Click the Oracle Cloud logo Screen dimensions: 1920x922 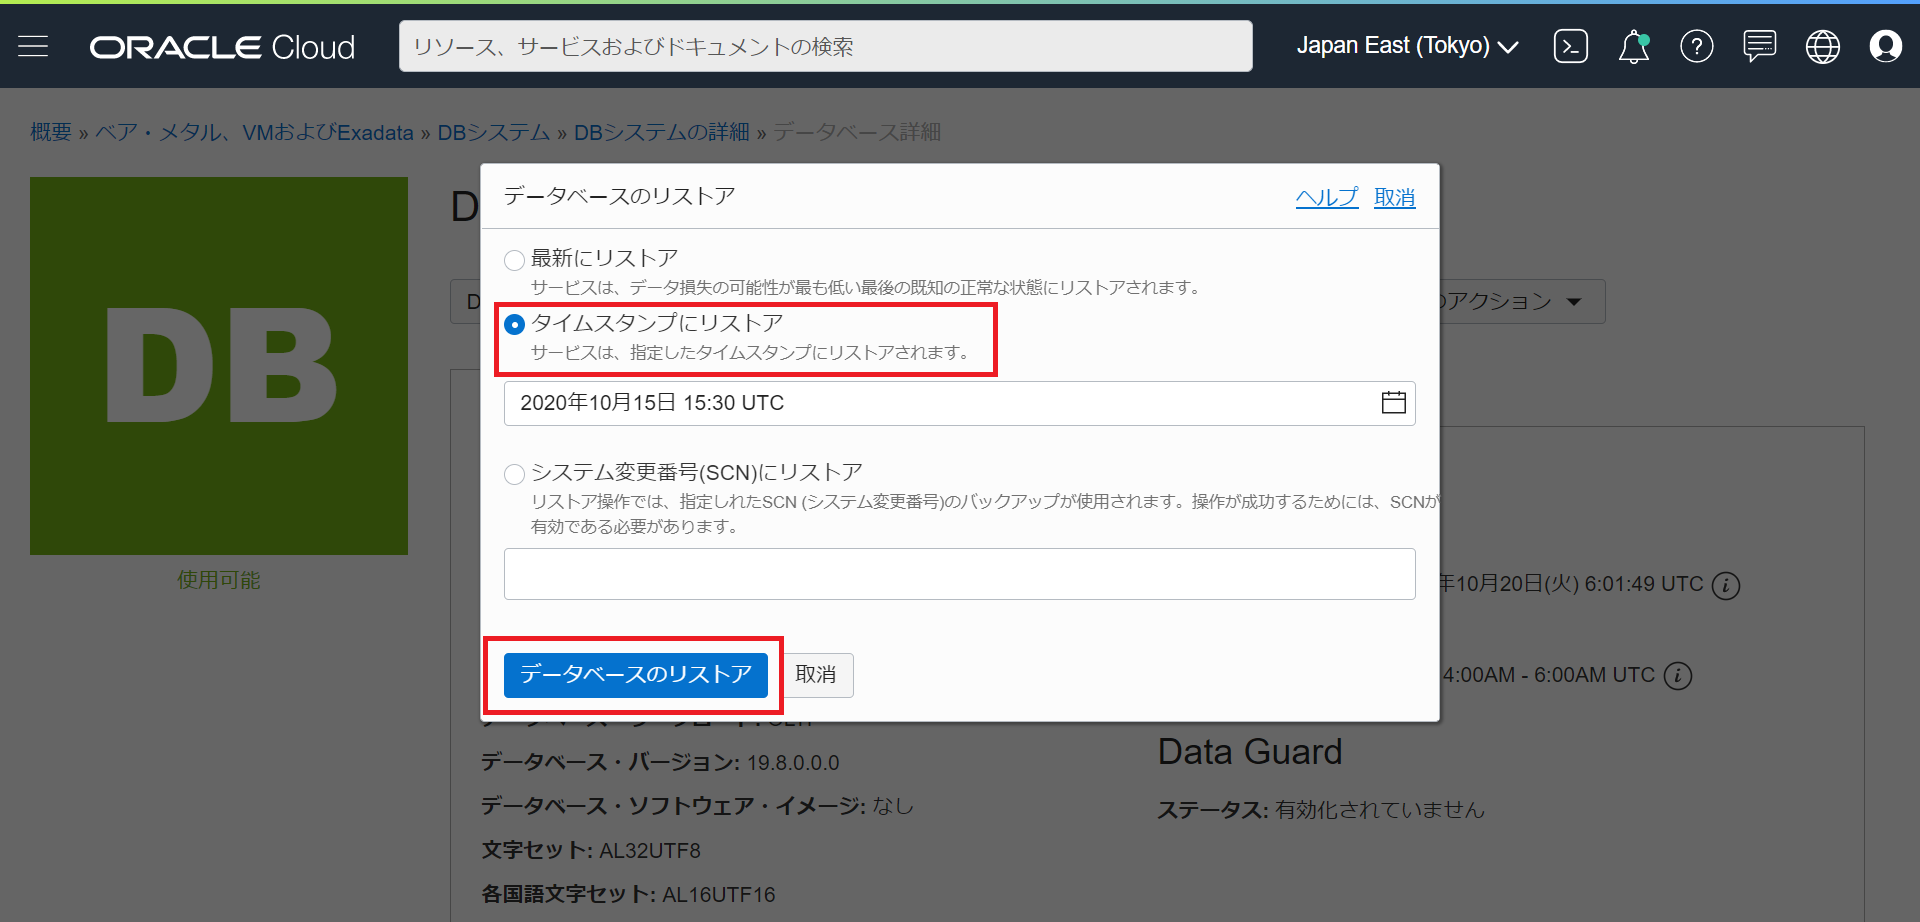click(x=221, y=46)
